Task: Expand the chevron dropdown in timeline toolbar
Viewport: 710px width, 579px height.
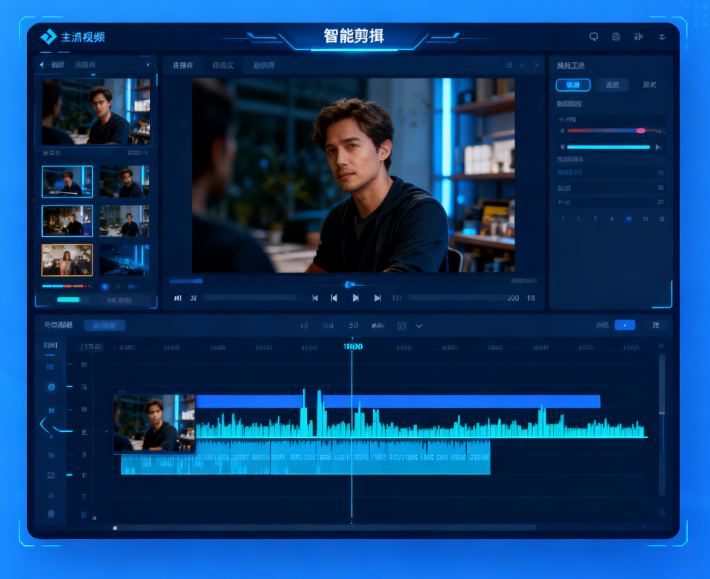Action: (x=419, y=326)
